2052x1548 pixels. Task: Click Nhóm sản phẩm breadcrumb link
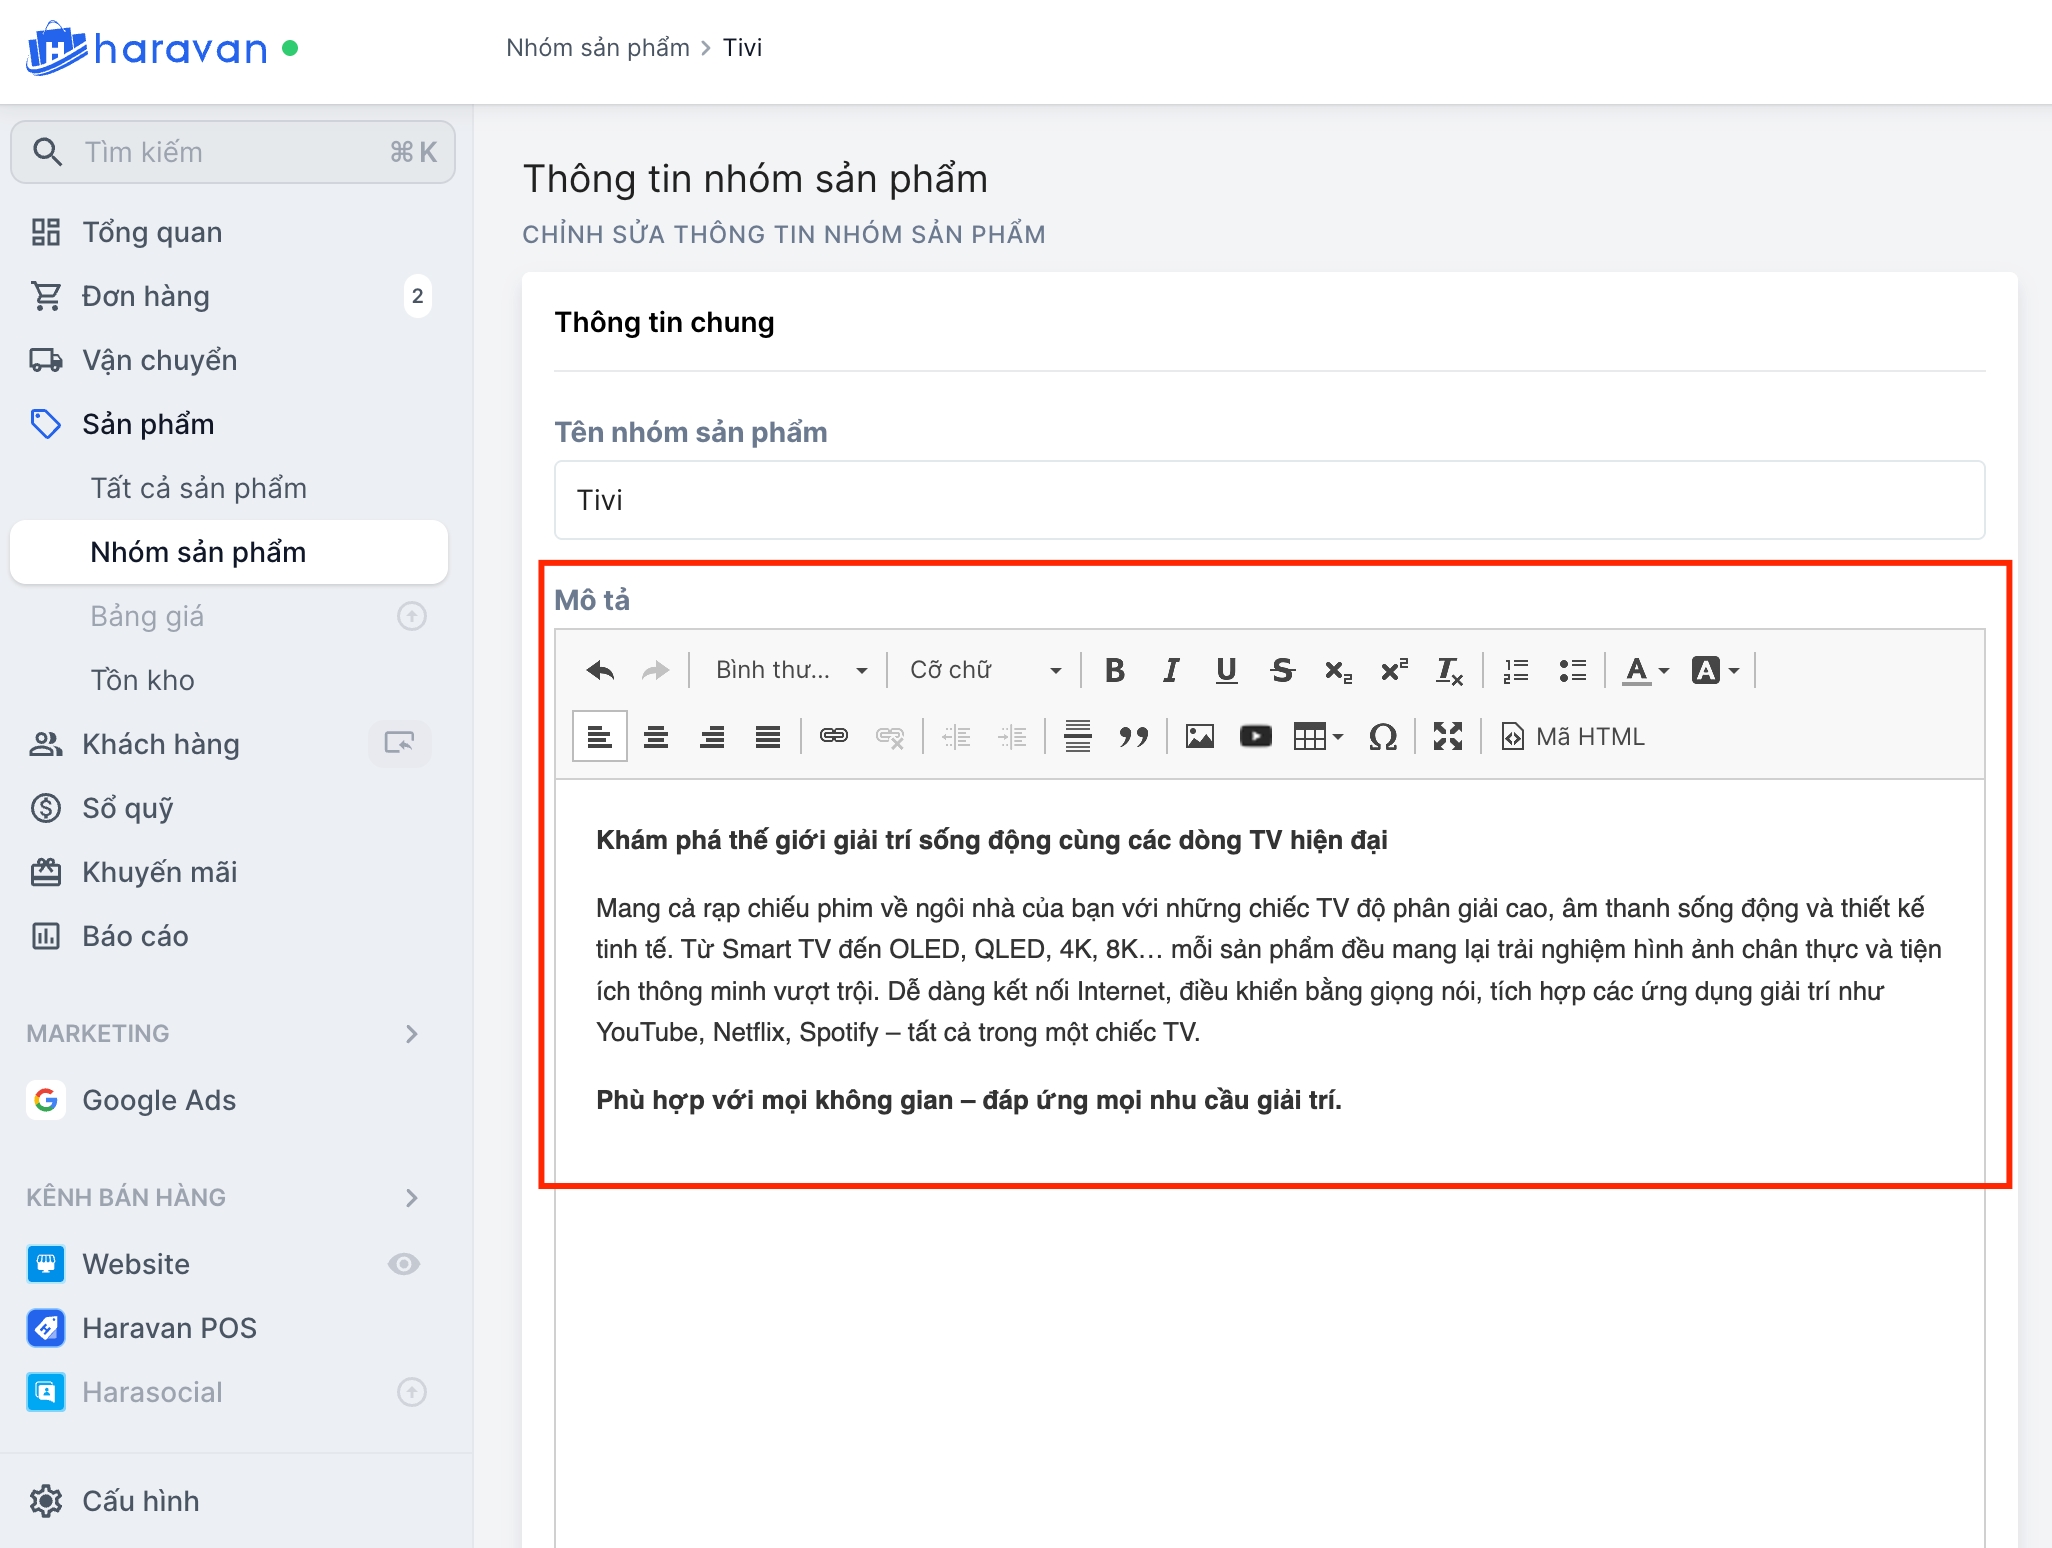pyautogui.click(x=597, y=48)
